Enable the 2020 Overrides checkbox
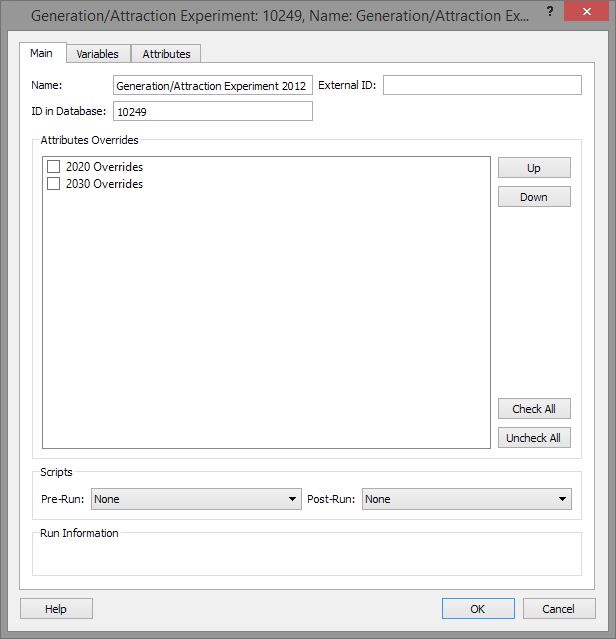Screen dimensions: 616x639 pyautogui.click(x=54, y=167)
